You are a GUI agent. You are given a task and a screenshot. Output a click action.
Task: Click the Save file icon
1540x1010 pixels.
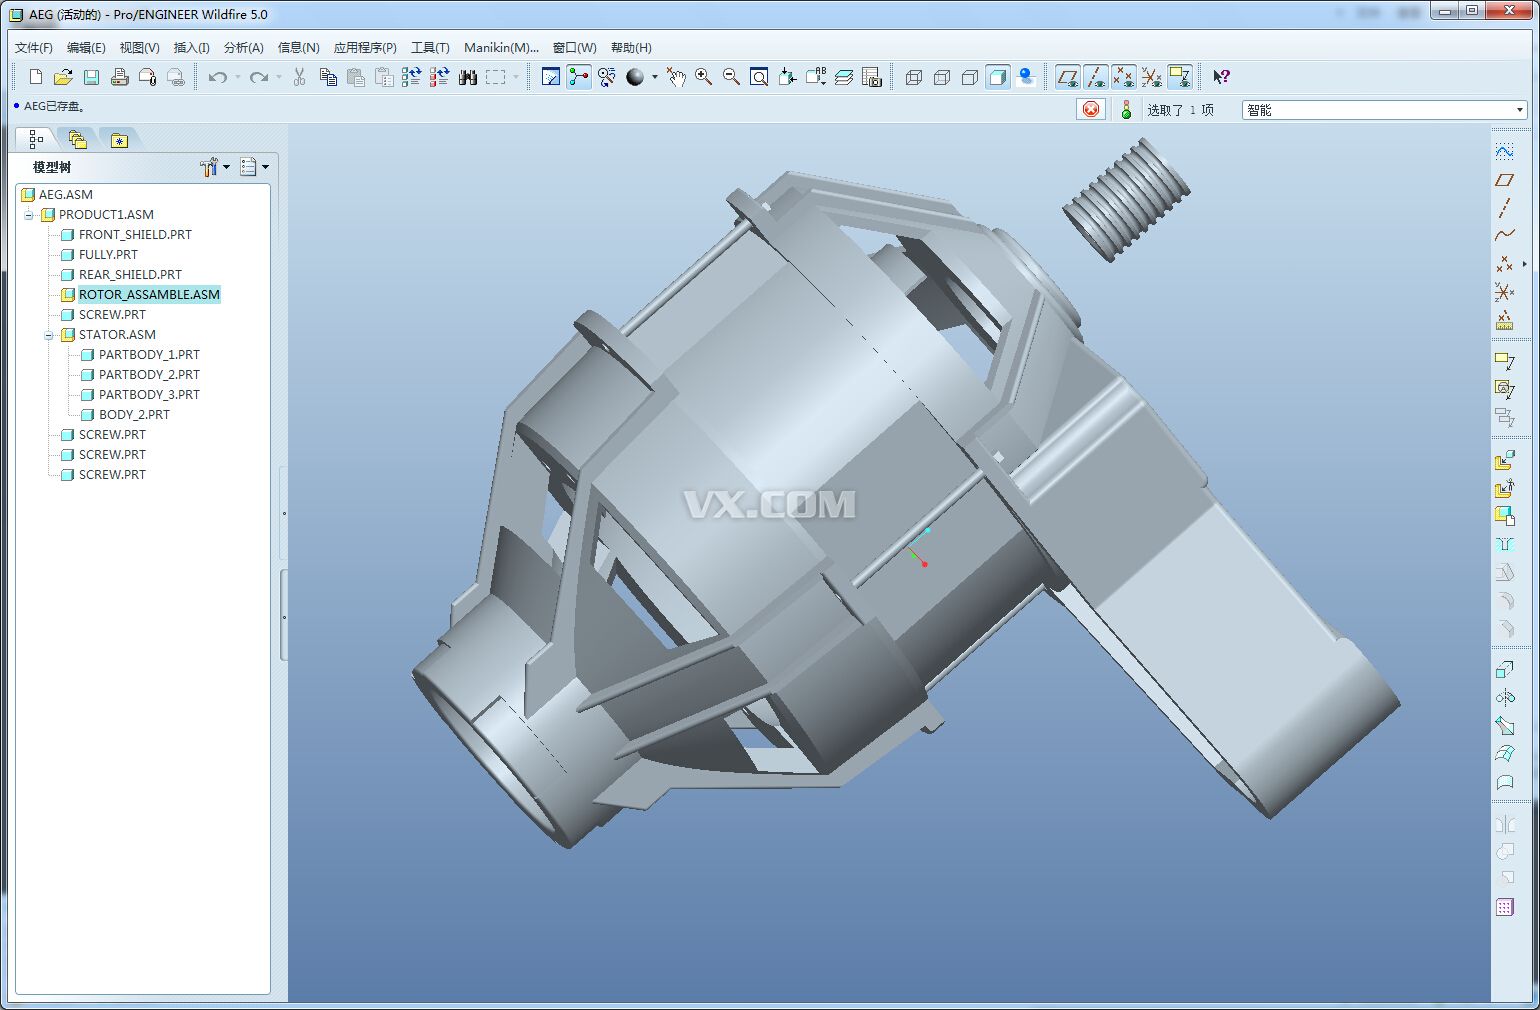click(x=91, y=77)
